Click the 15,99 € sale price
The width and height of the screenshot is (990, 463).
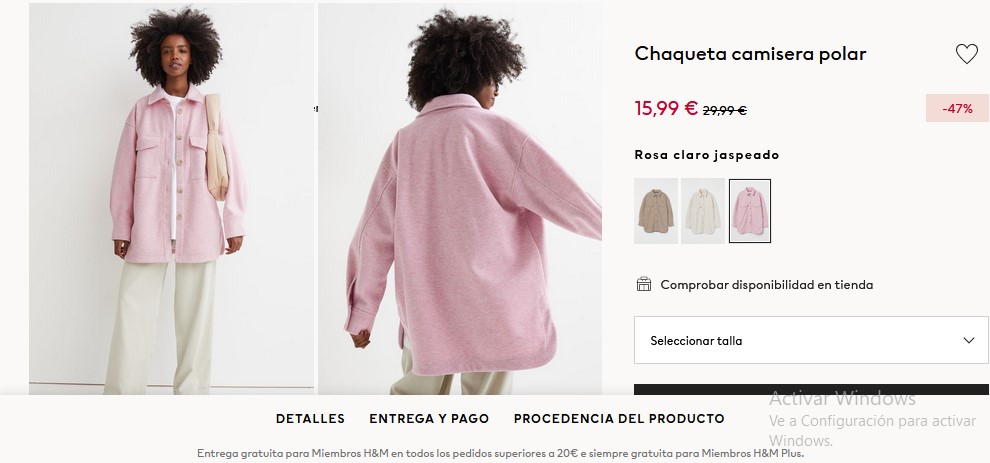point(666,108)
